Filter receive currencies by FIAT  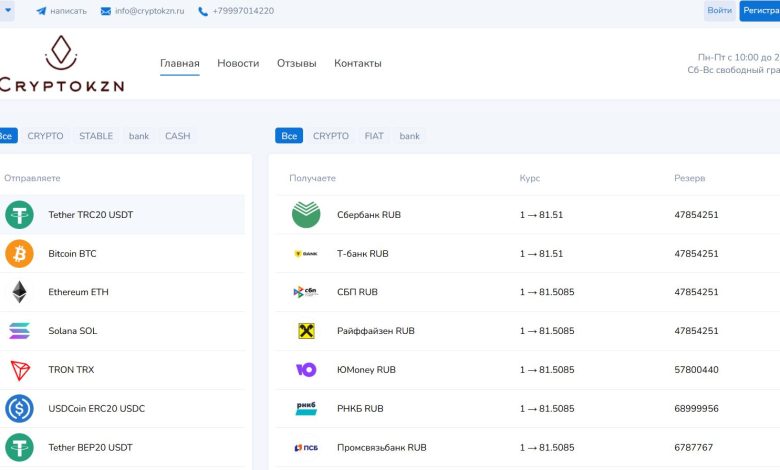point(374,136)
